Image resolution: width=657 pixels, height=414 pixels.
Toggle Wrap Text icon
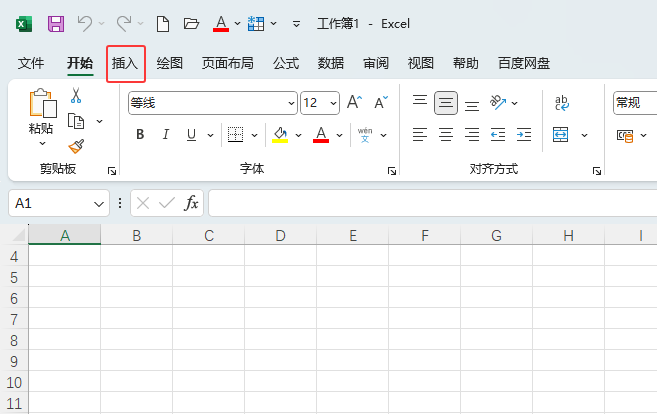coord(561,103)
